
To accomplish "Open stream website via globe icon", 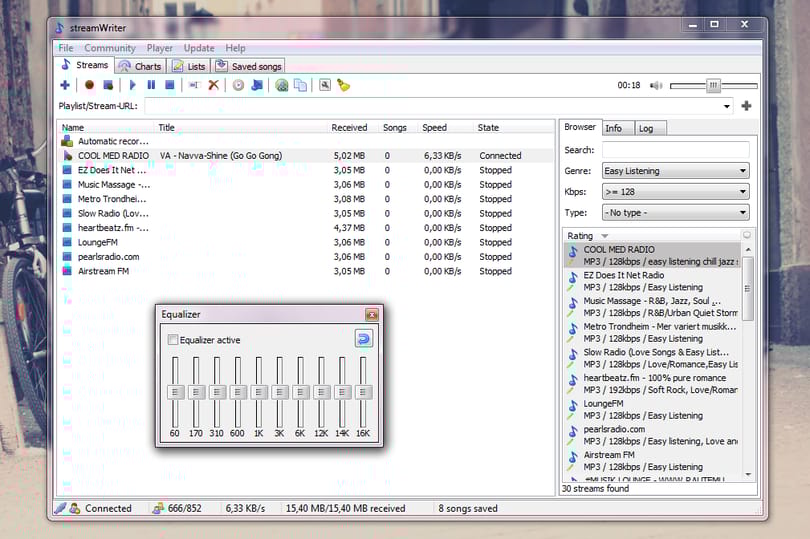I will point(282,85).
